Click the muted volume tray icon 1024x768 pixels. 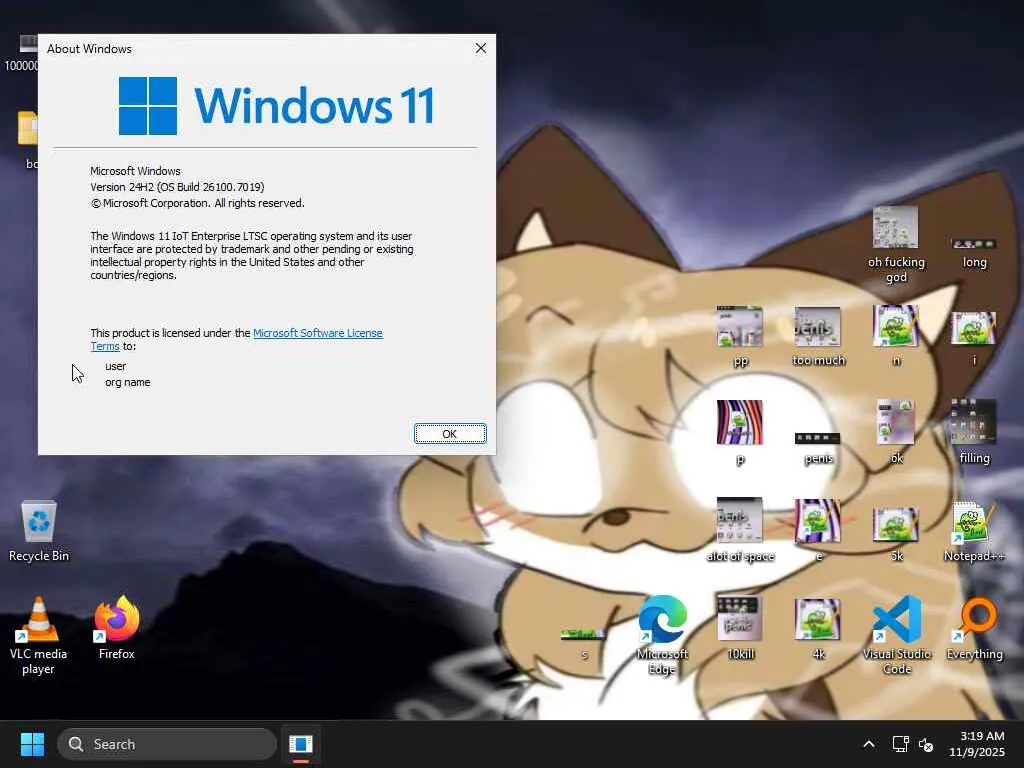[925, 744]
